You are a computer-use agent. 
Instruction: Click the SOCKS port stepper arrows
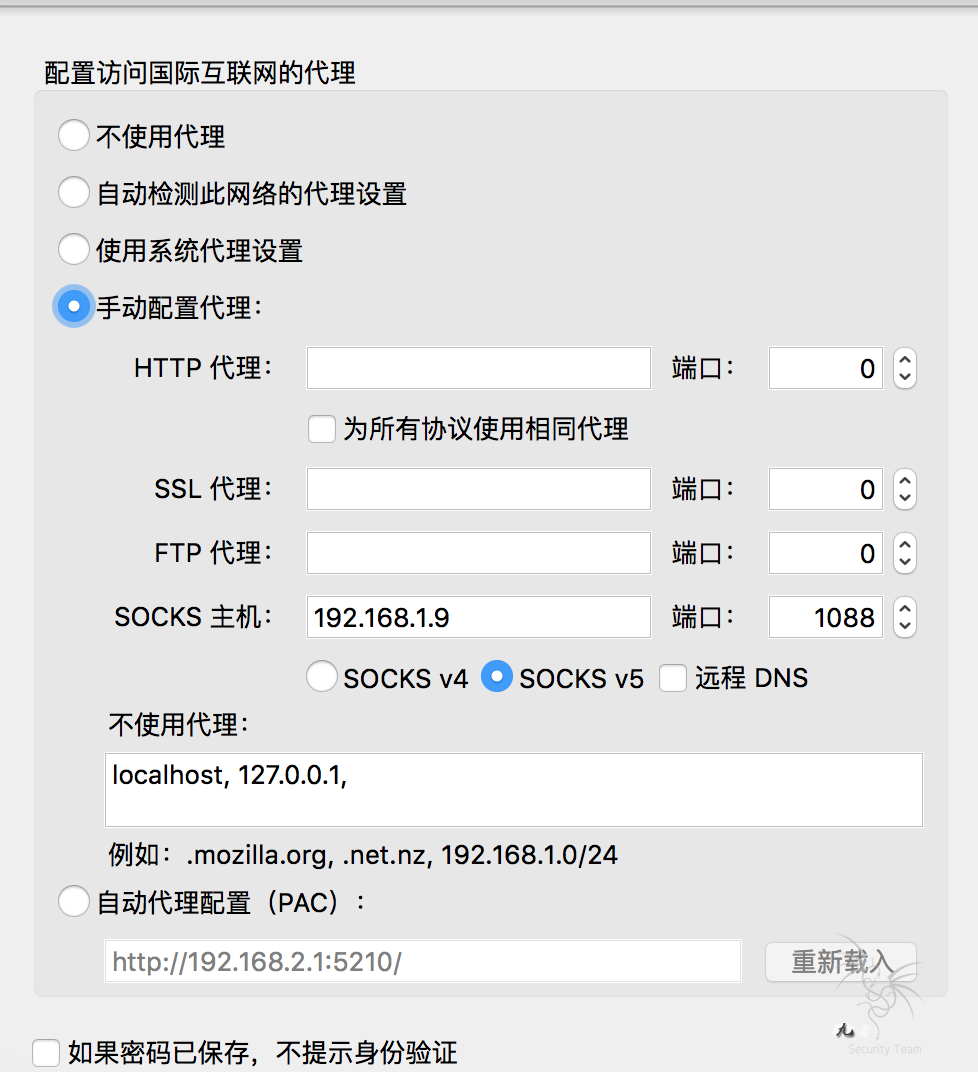pos(905,617)
